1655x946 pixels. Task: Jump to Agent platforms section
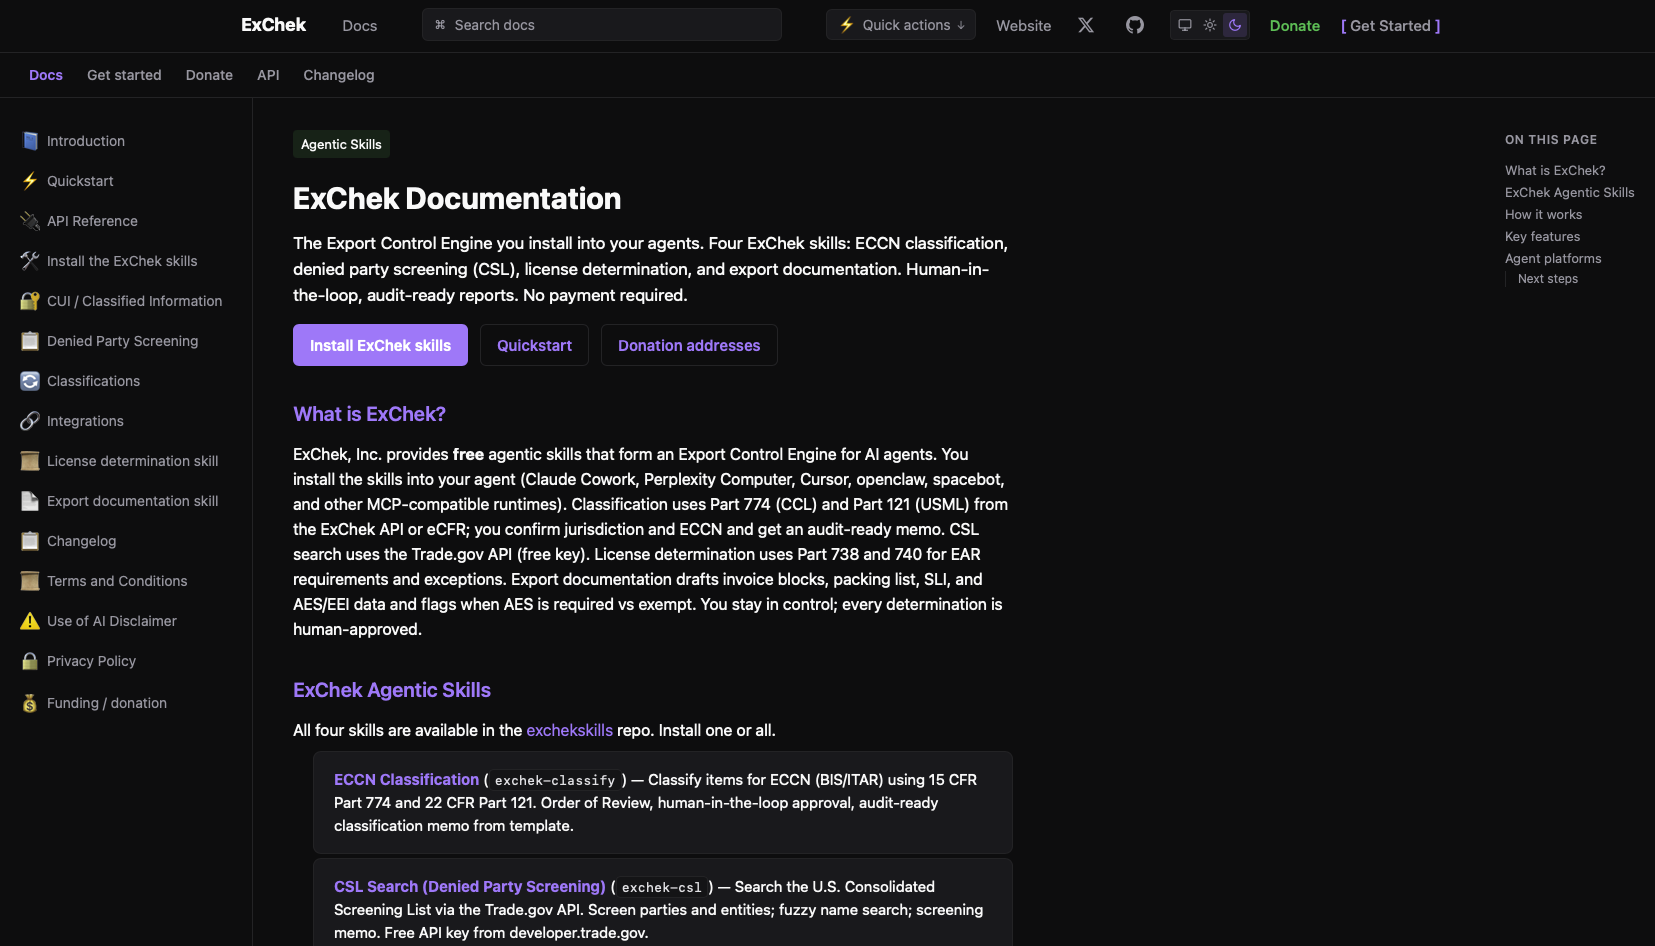point(1553,258)
